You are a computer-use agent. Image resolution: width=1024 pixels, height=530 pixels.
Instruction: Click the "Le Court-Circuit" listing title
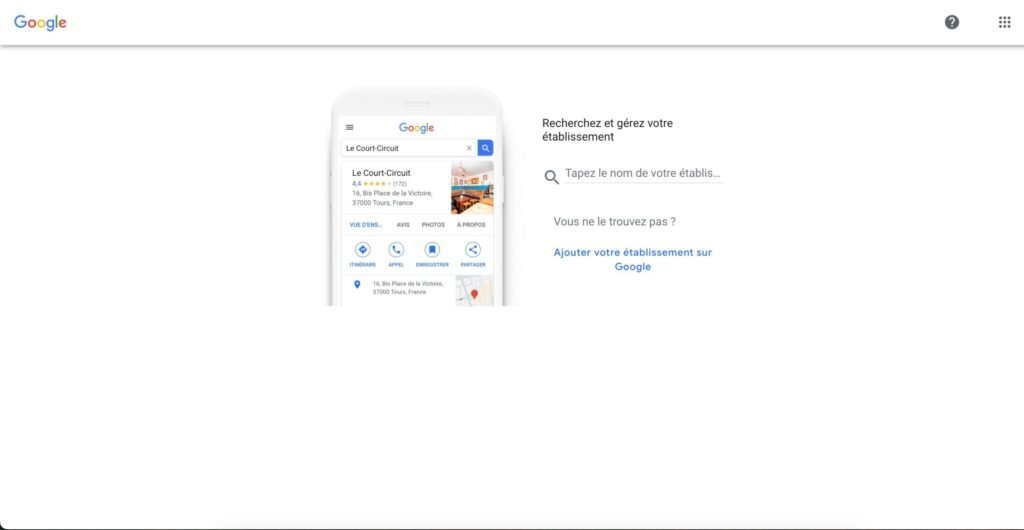(x=381, y=173)
